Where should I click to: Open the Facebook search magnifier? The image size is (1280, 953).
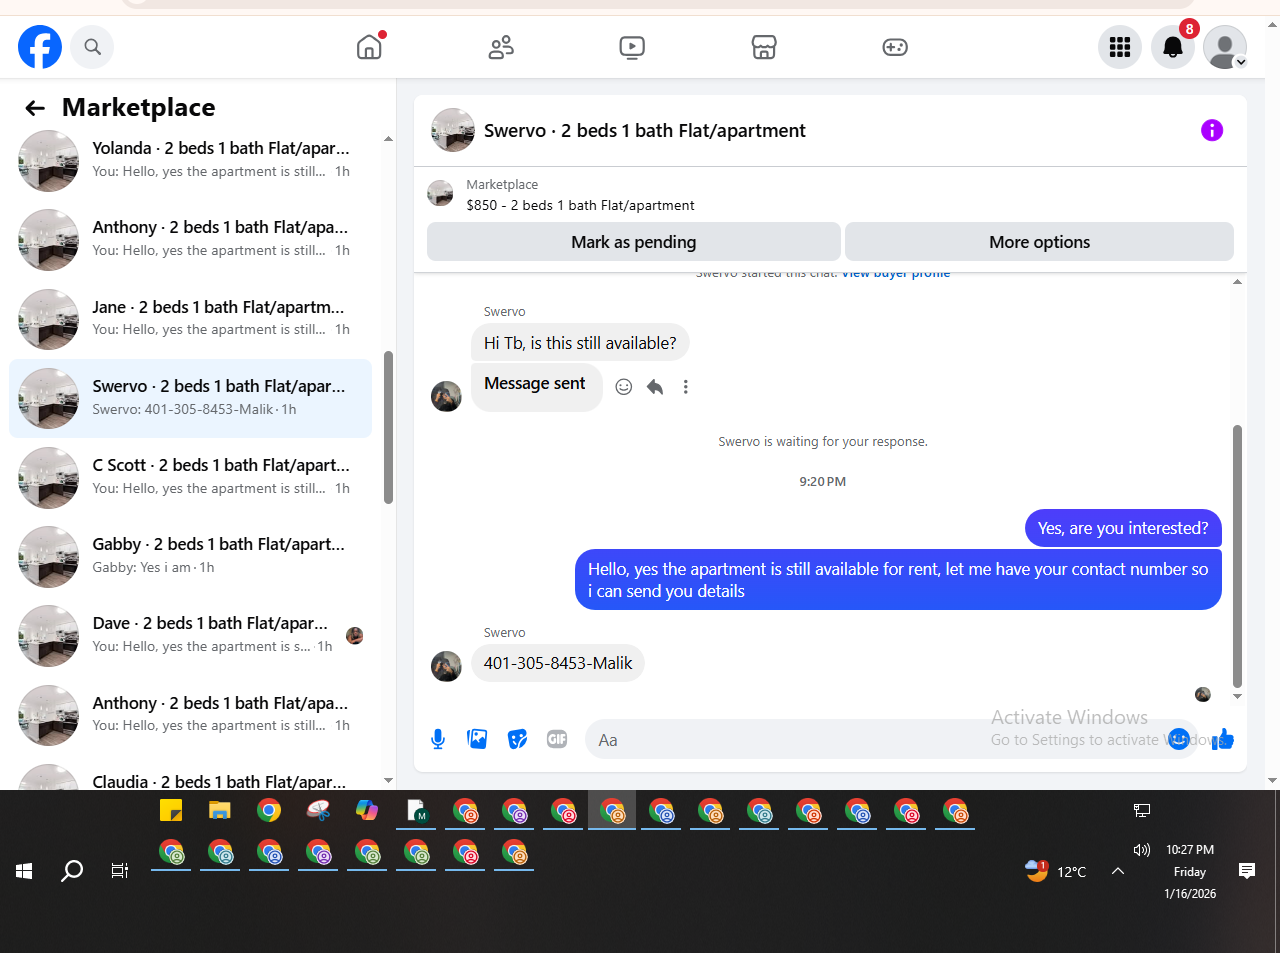coord(92,47)
